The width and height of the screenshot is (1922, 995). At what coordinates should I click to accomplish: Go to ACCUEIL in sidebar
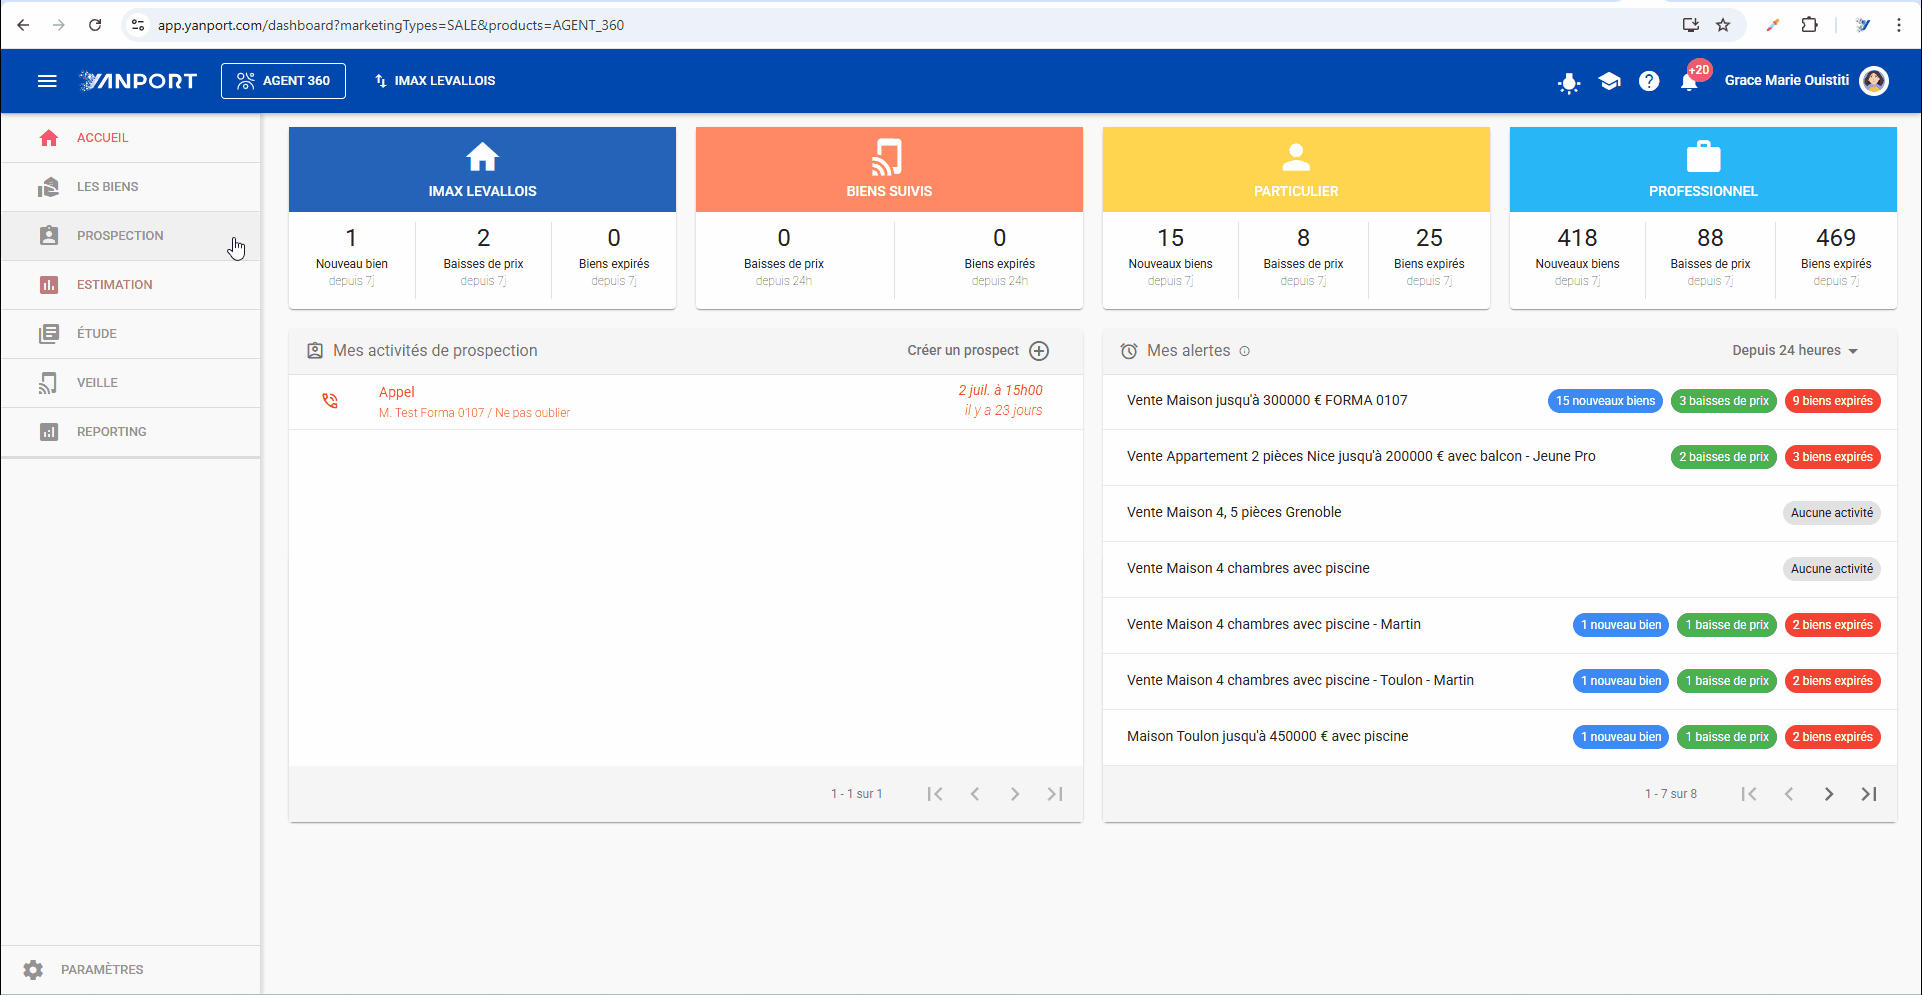pos(130,138)
